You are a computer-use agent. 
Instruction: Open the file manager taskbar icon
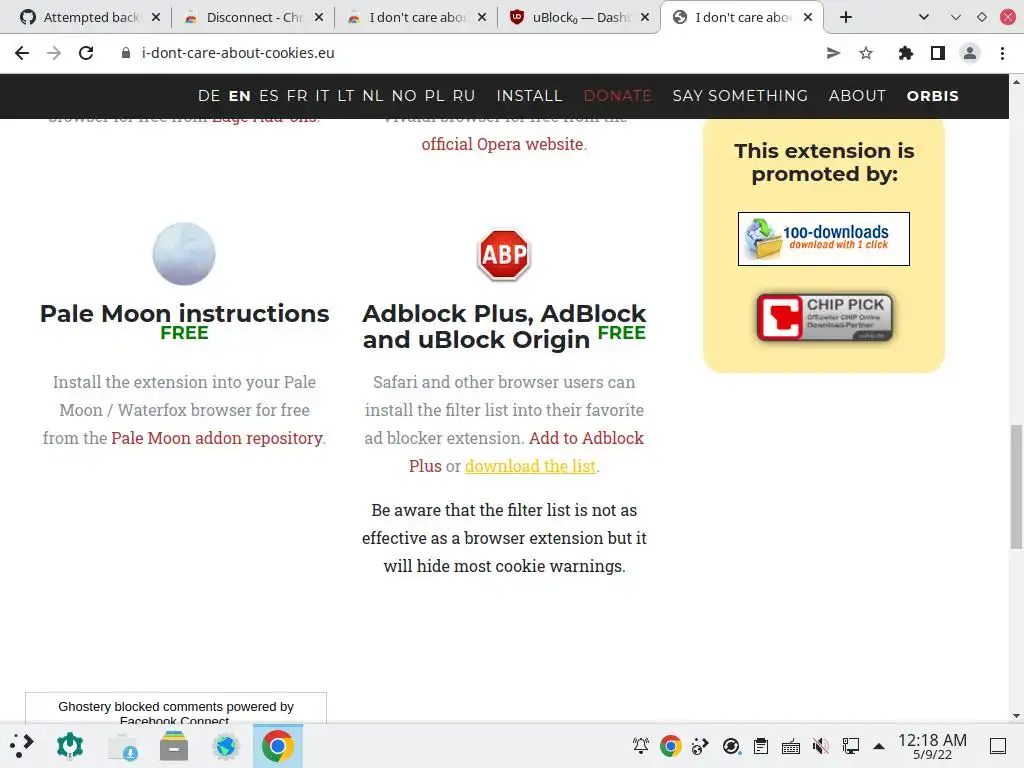(x=174, y=746)
